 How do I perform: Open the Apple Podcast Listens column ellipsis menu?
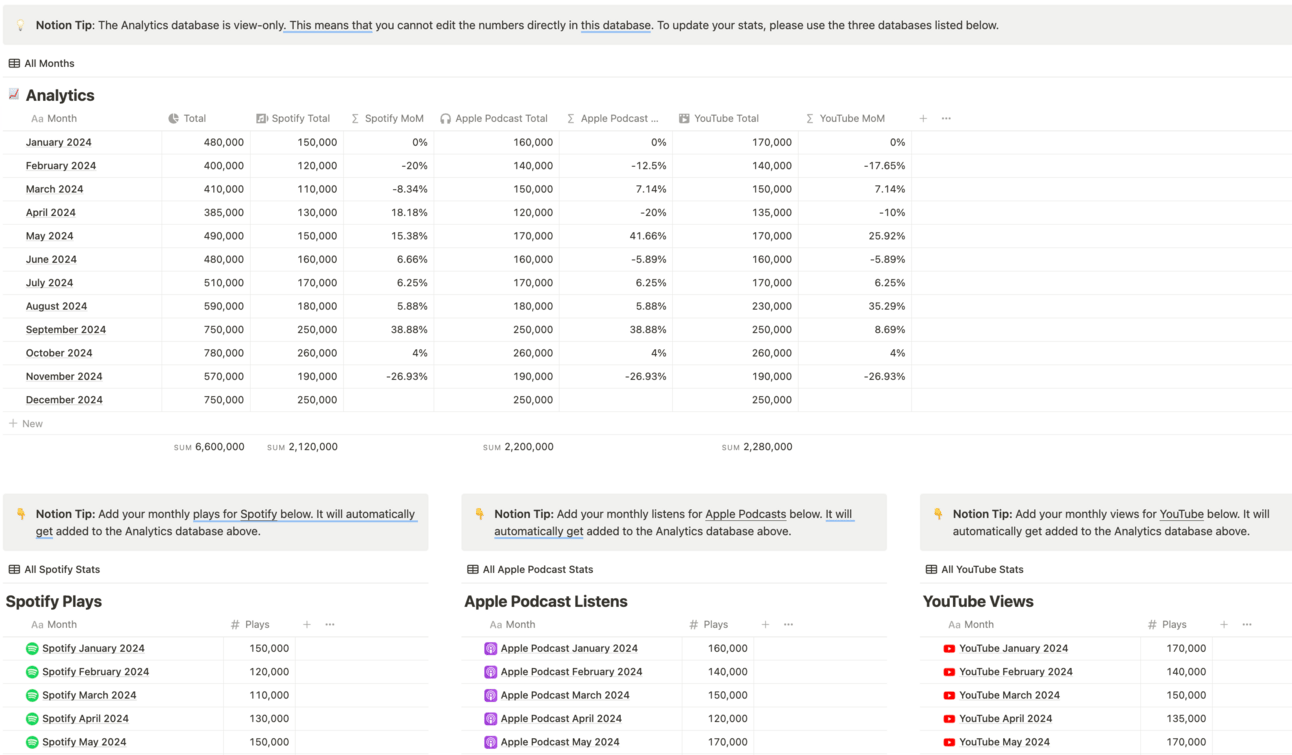point(788,624)
